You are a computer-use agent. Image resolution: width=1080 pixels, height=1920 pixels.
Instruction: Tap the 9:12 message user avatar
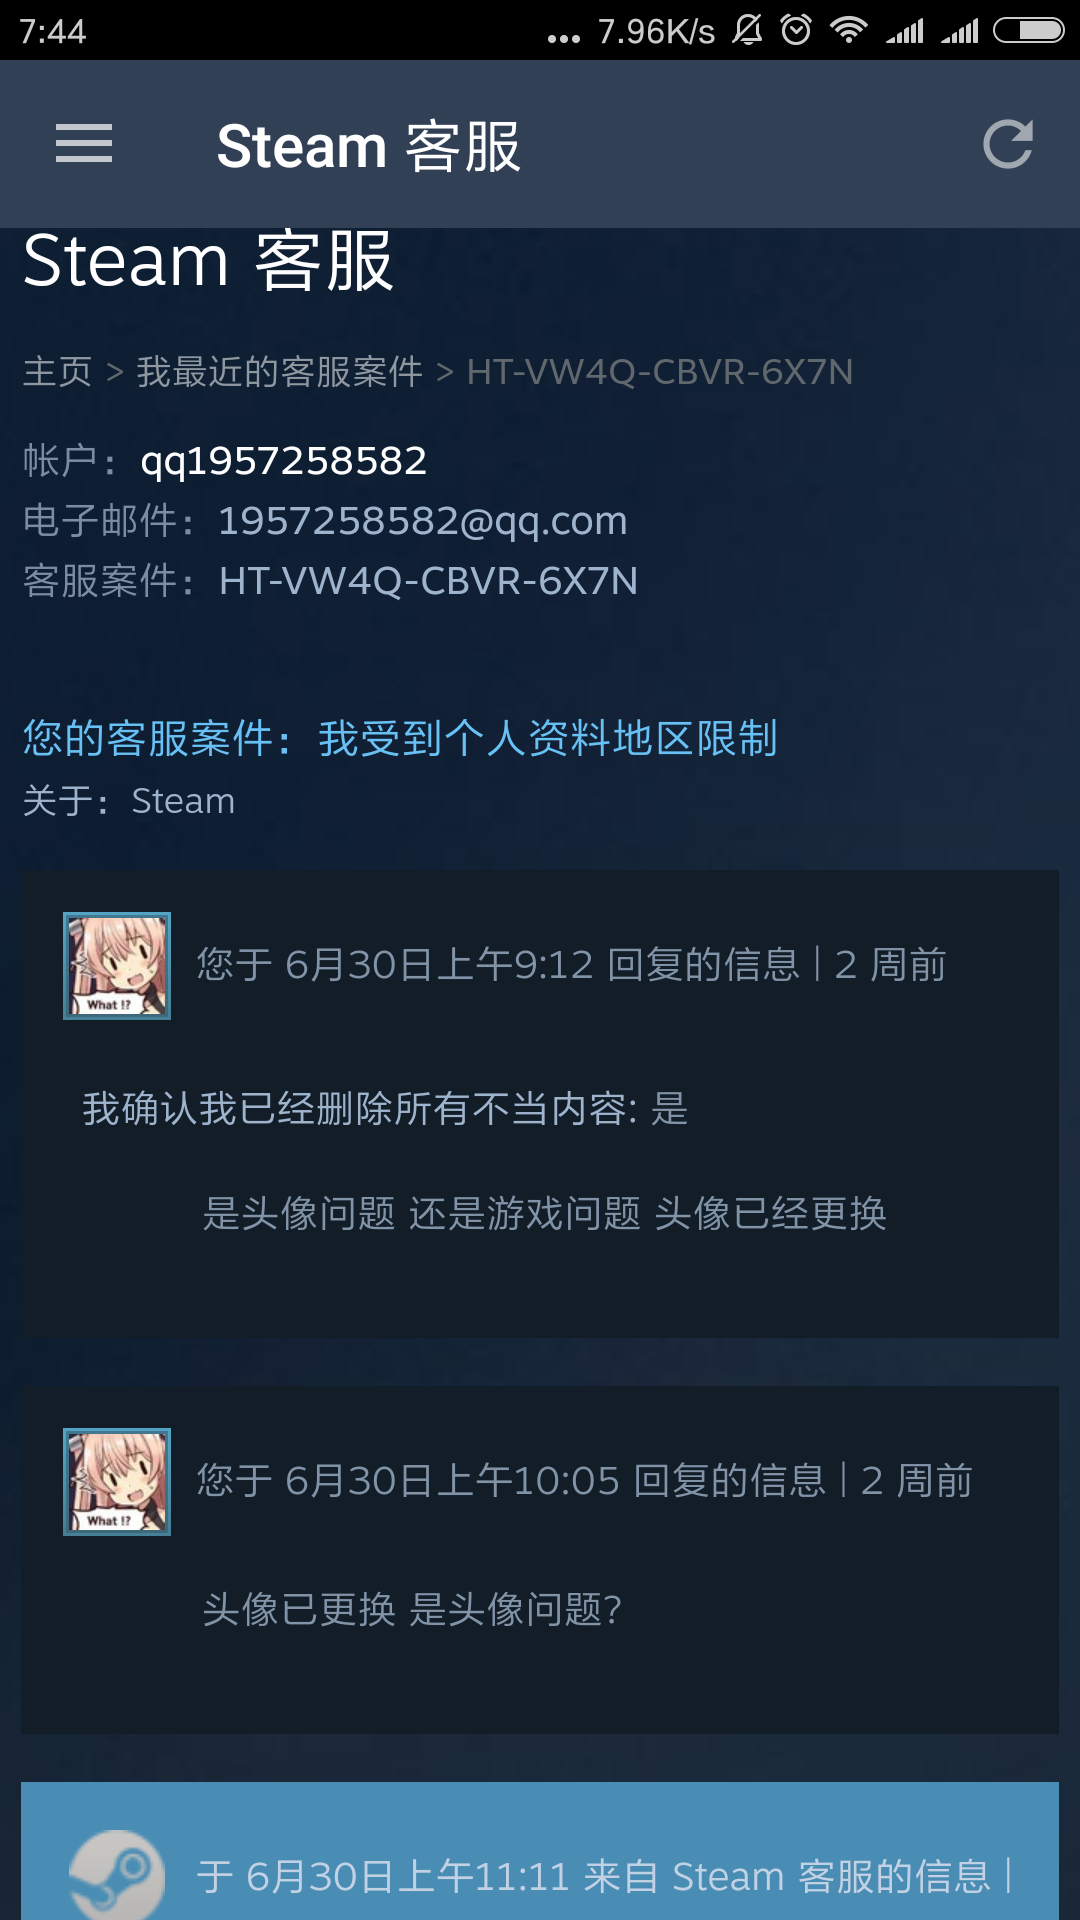tap(117, 966)
